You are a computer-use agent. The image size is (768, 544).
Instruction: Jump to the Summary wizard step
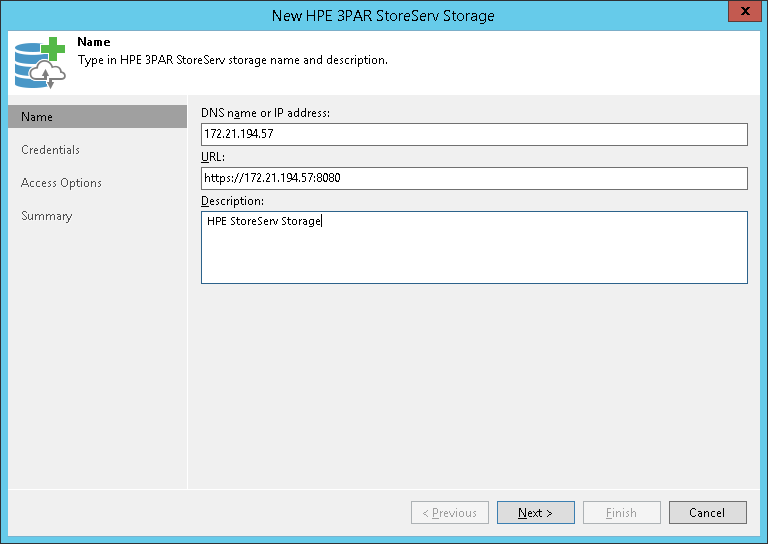pyautogui.click(x=46, y=216)
